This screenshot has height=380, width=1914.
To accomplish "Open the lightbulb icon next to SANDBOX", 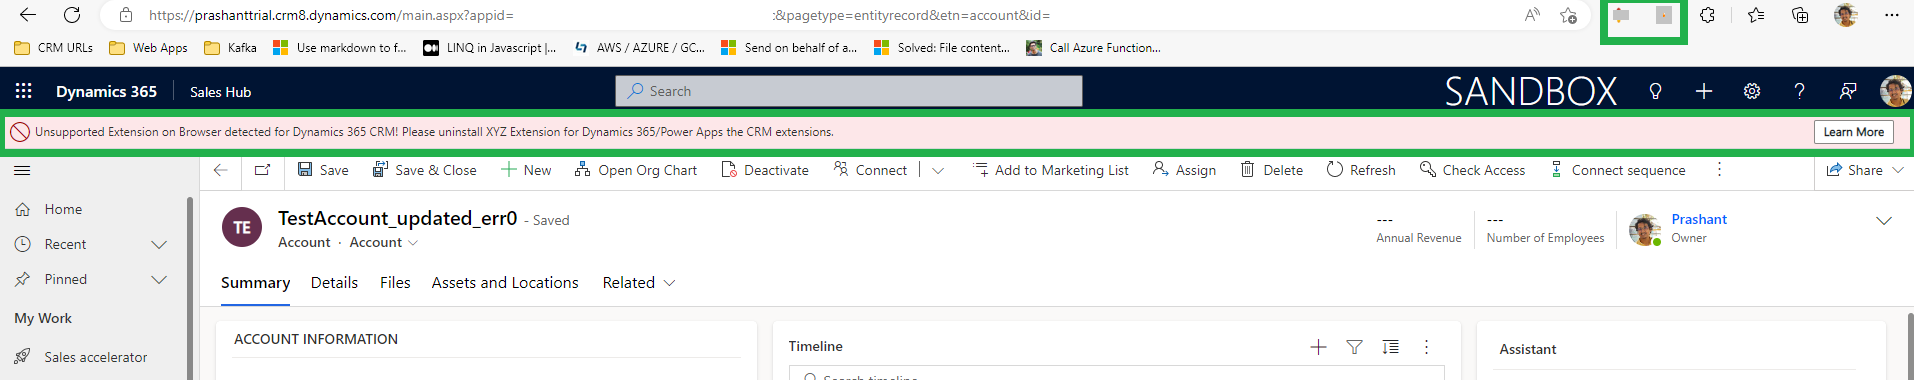I will point(1655,91).
